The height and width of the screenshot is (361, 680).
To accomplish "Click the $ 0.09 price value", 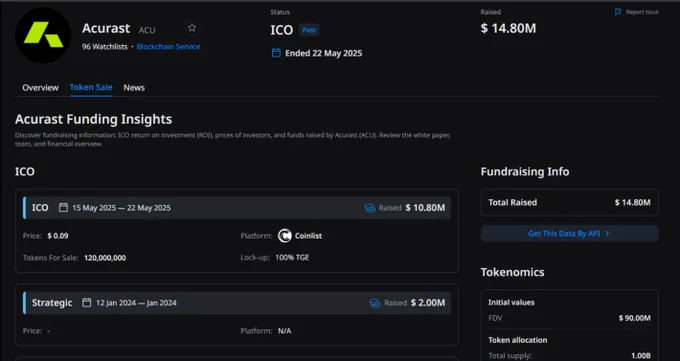I will click(58, 236).
